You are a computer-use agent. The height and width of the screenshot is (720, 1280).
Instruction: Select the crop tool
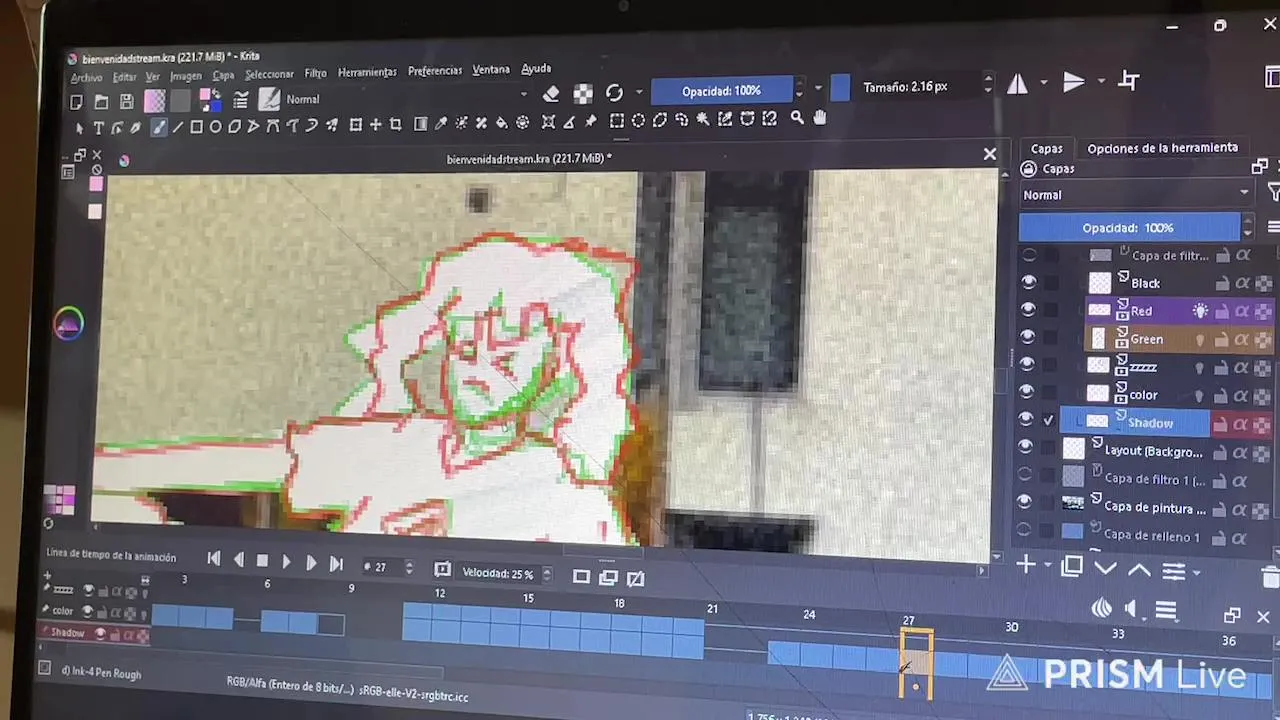pyautogui.click(x=395, y=125)
